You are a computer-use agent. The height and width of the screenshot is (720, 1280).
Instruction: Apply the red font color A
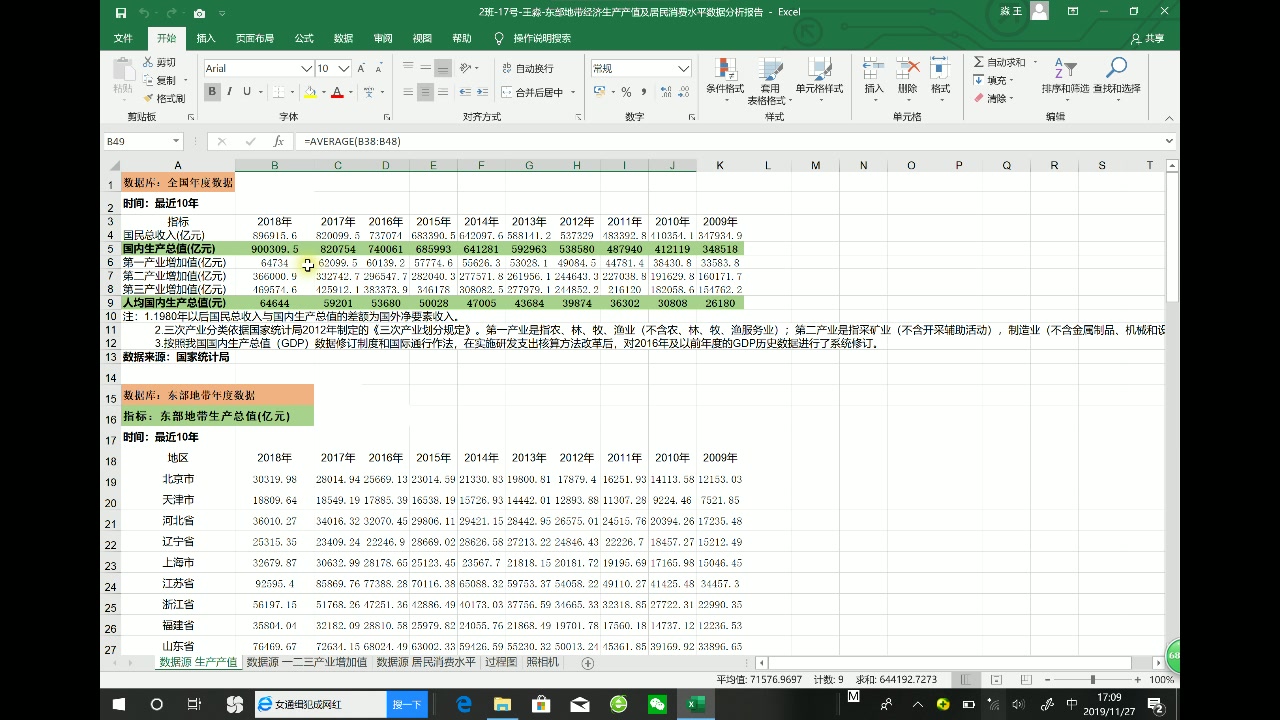pos(337,92)
